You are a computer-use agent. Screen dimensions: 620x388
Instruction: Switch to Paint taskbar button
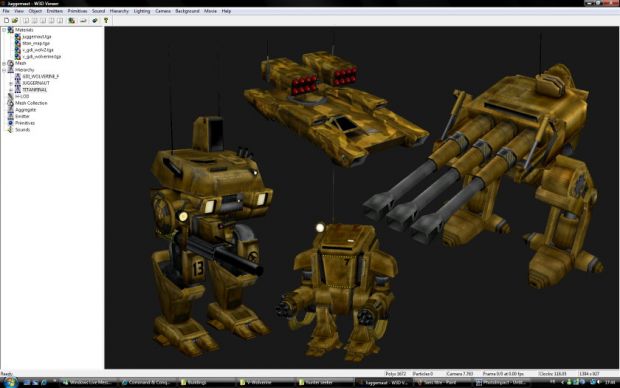tap(442, 383)
